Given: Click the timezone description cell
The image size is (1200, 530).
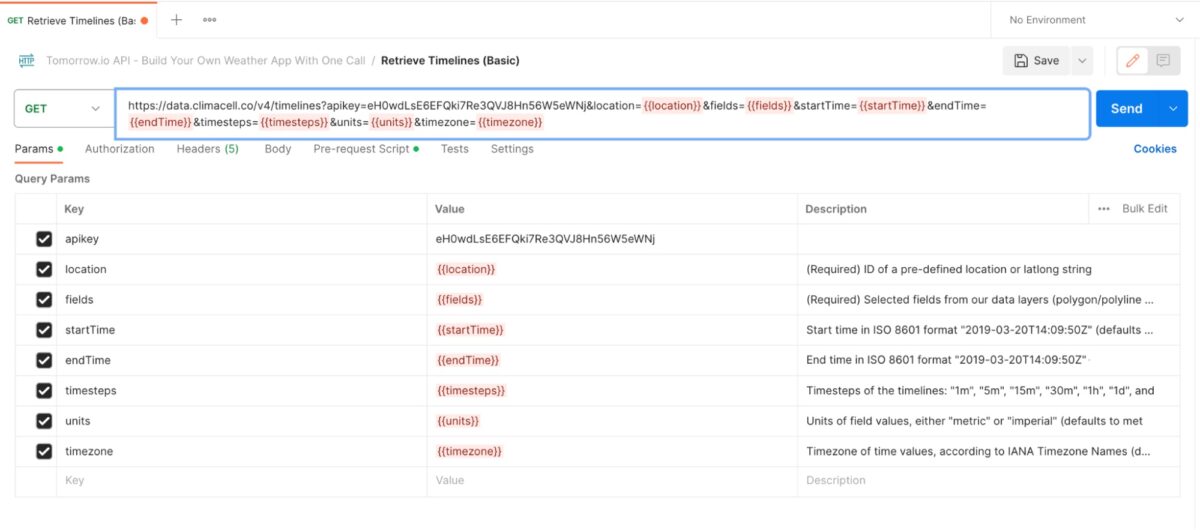Looking at the screenshot, I should (987, 451).
